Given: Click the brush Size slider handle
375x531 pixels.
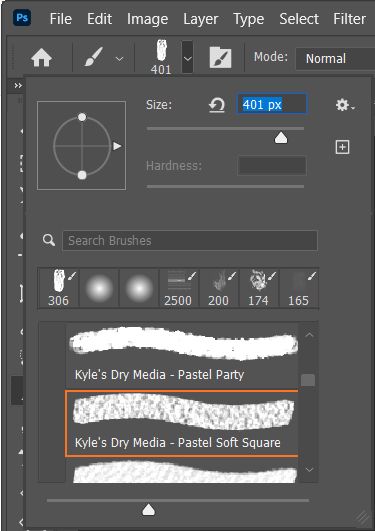Looking at the screenshot, I should 281,137.
